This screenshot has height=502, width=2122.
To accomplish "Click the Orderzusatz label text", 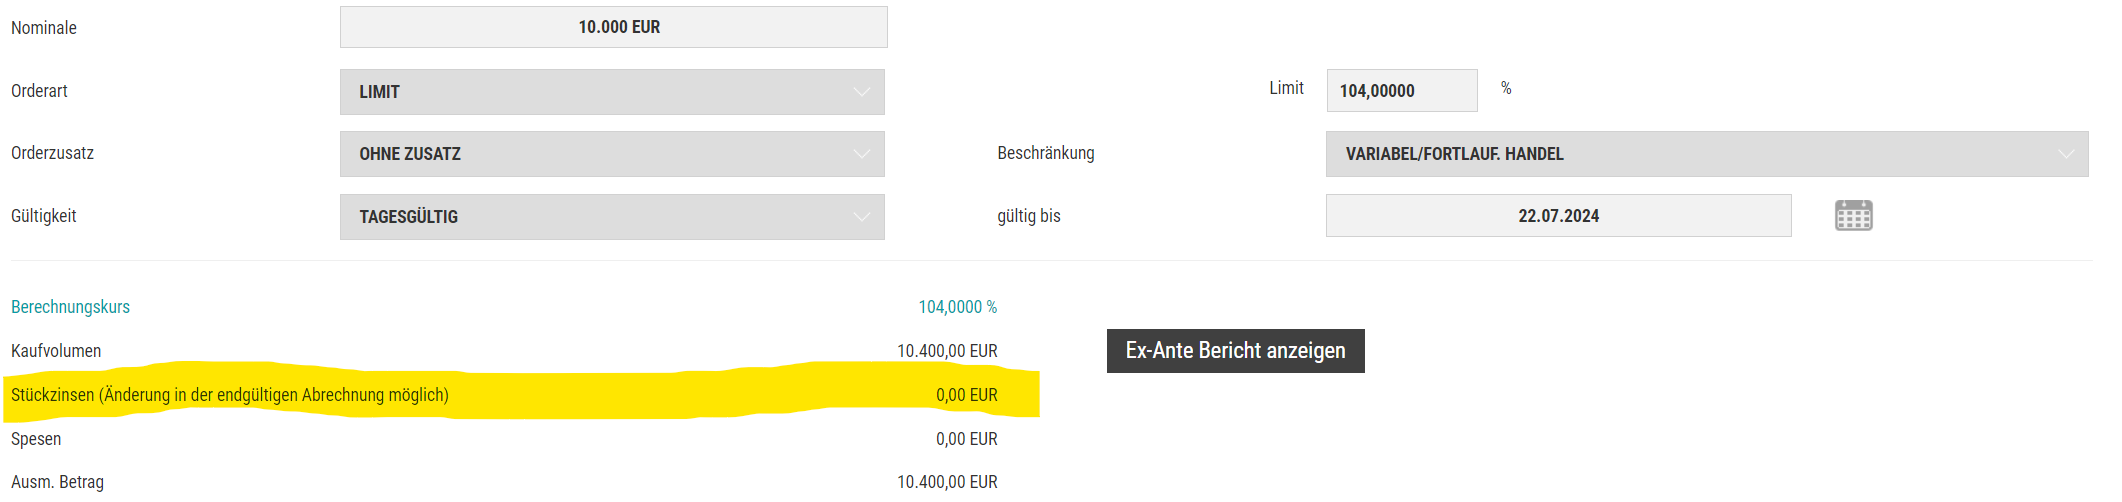I will click(x=52, y=153).
